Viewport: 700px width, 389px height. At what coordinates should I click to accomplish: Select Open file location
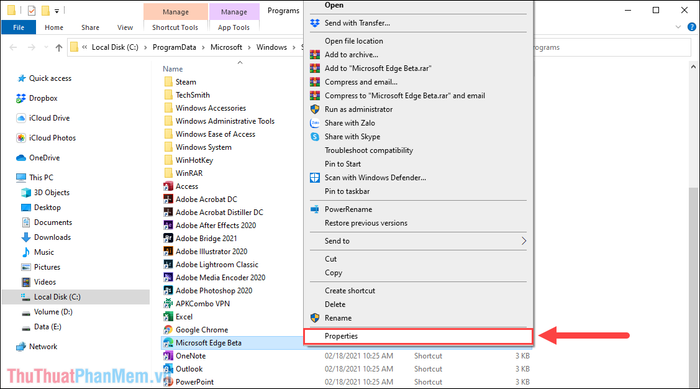click(x=354, y=41)
